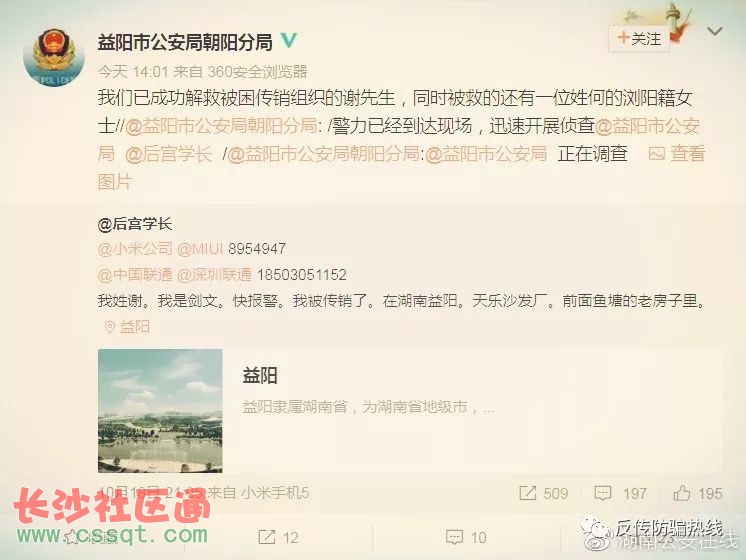Click the bottom repost icon showing 12
Image resolution: width=746 pixels, height=560 pixels.
coord(266,537)
